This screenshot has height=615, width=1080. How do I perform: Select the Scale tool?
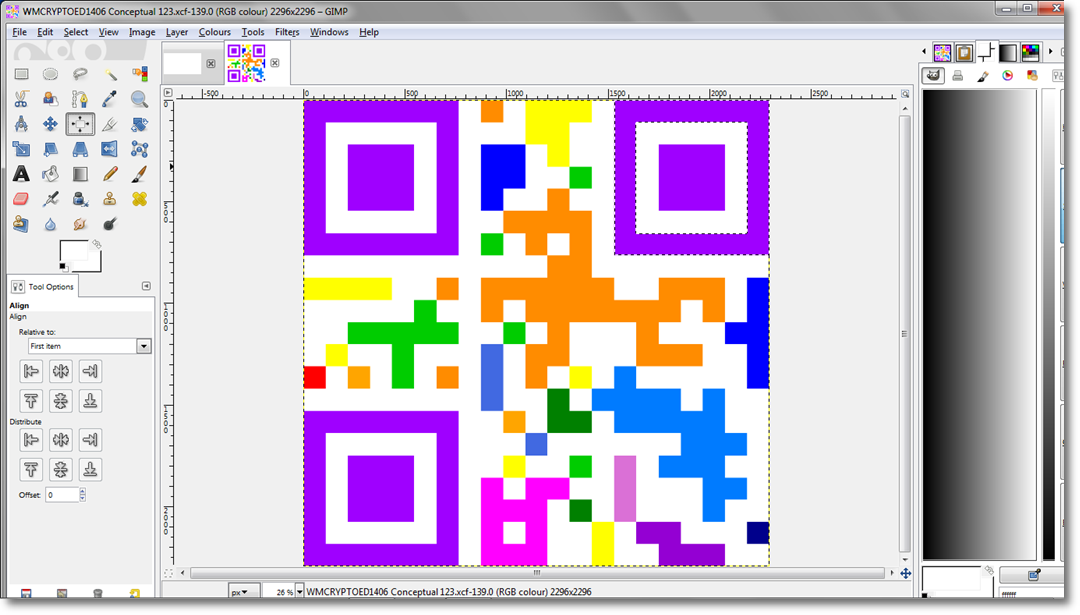[x=21, y=149]
